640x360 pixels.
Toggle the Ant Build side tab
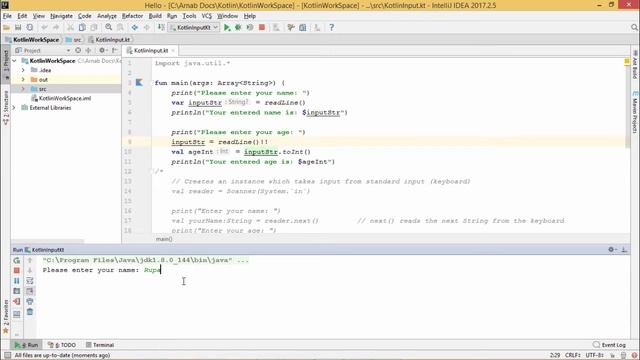[x=635, y=64]
